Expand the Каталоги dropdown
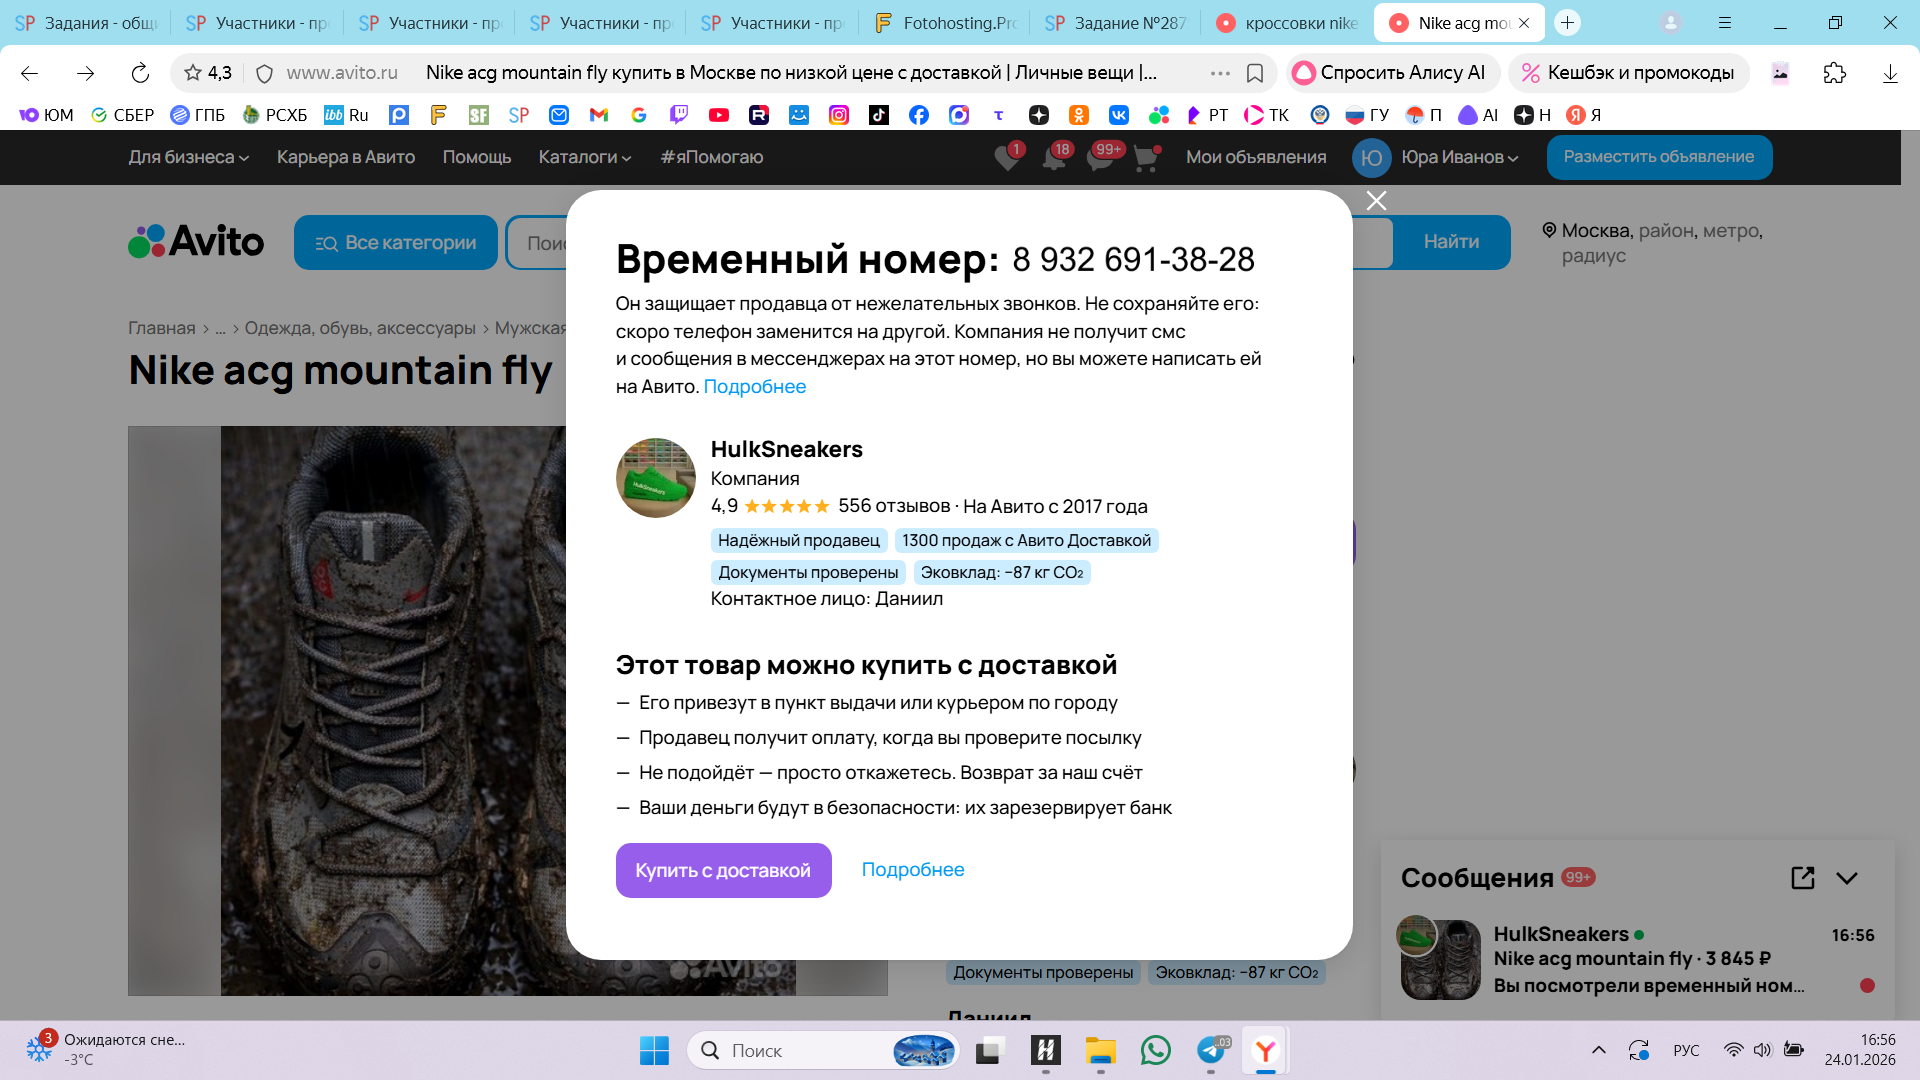 pos(584,157)
